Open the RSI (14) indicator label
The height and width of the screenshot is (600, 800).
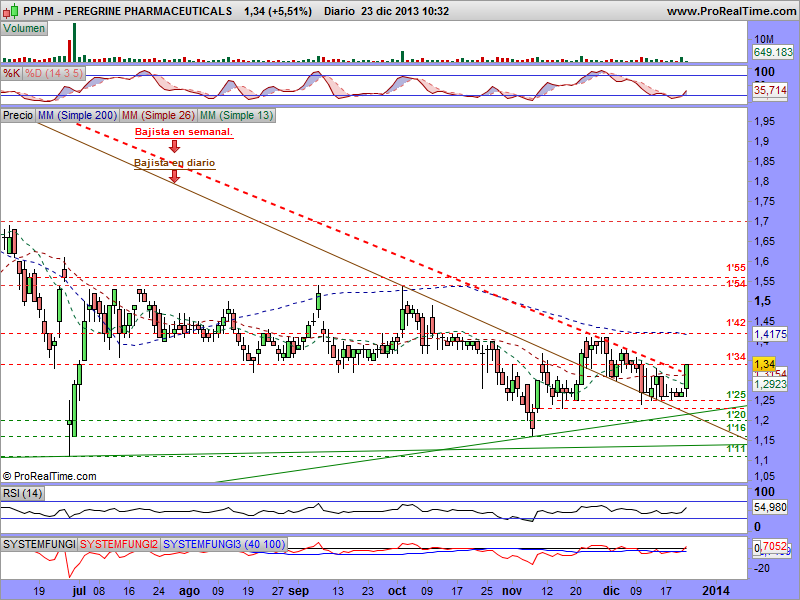(22, 493)
